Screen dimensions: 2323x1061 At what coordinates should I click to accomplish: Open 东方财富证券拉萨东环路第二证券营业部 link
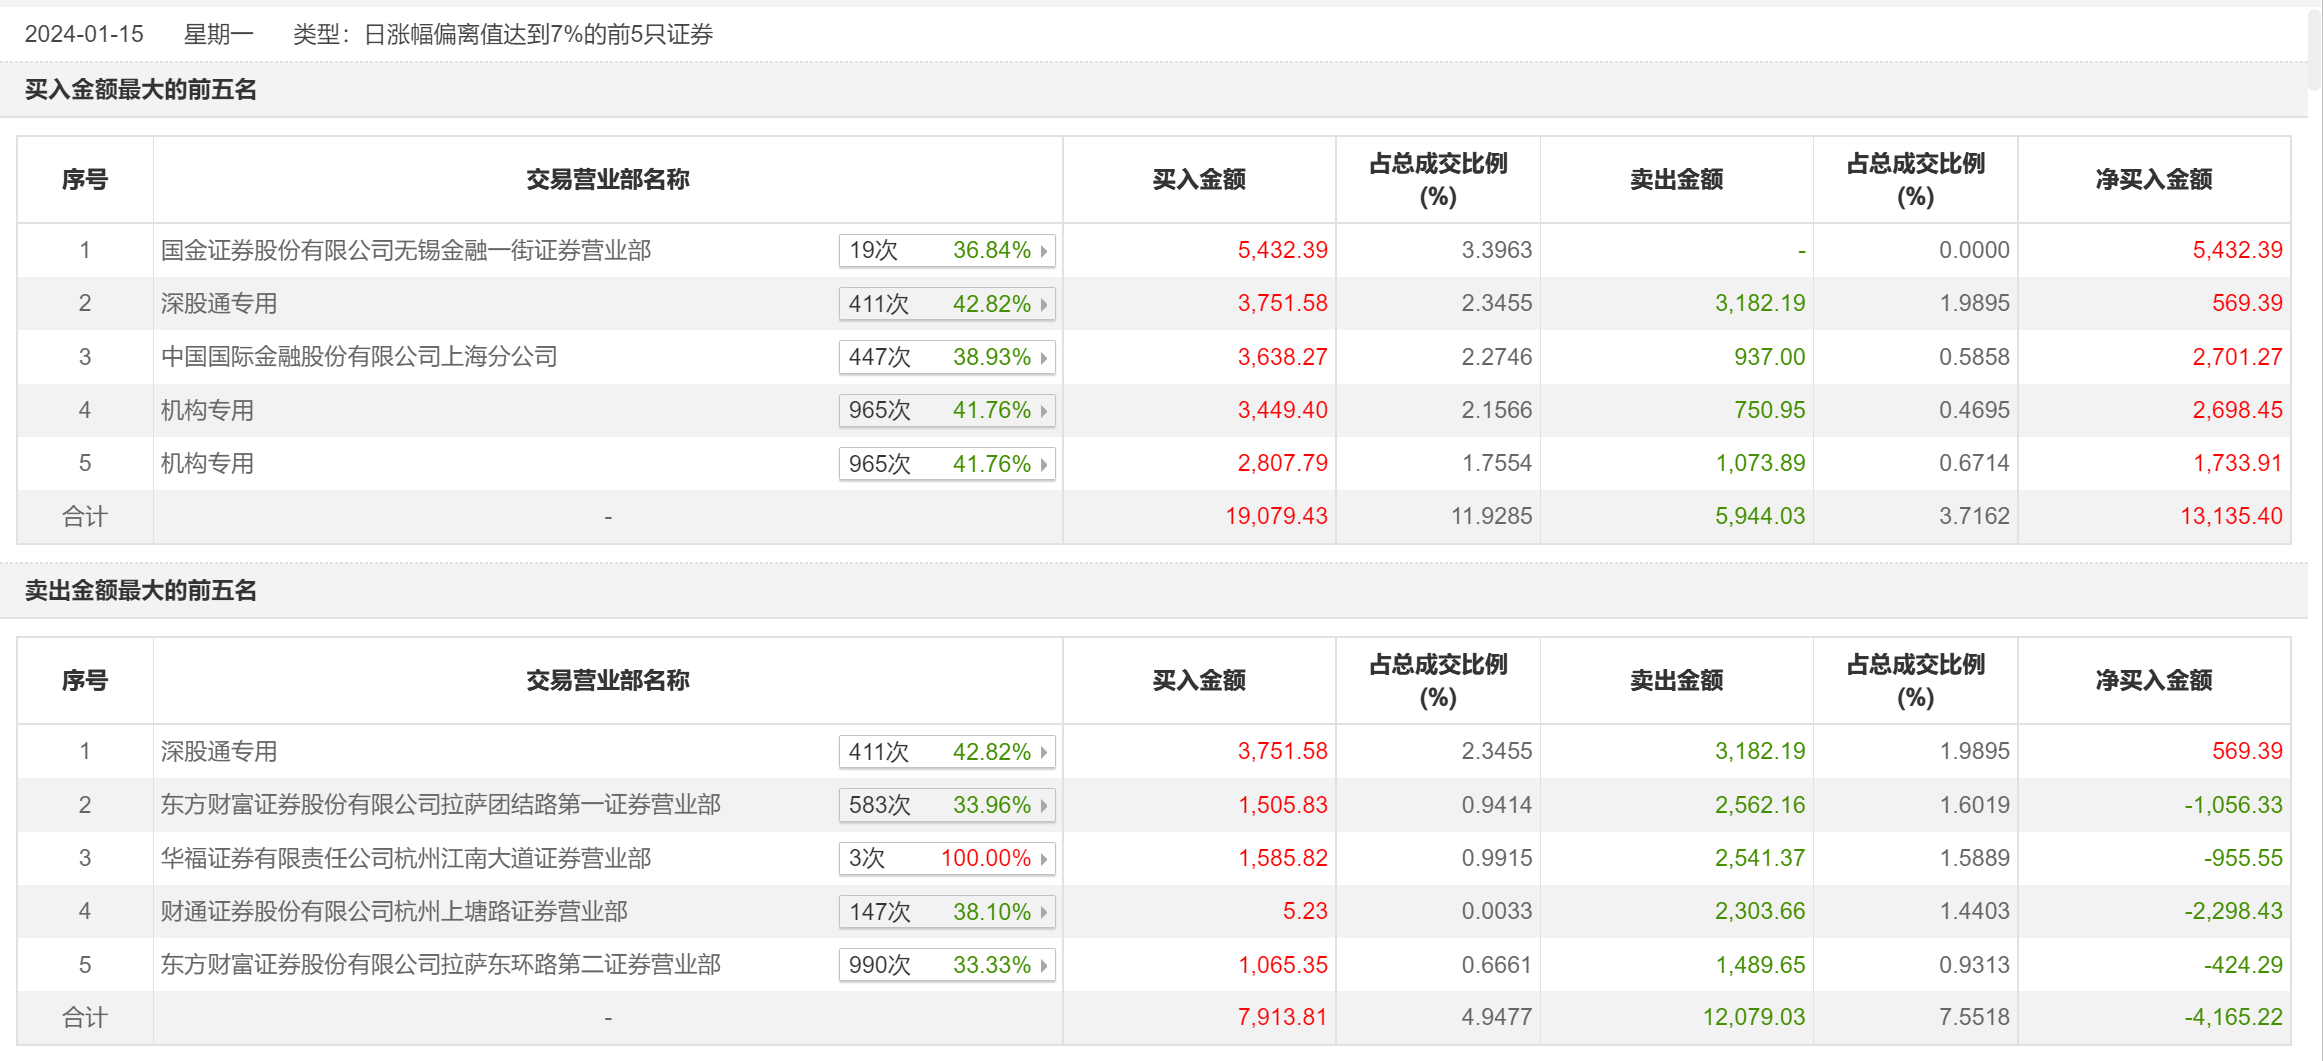[x=440, y=965]
